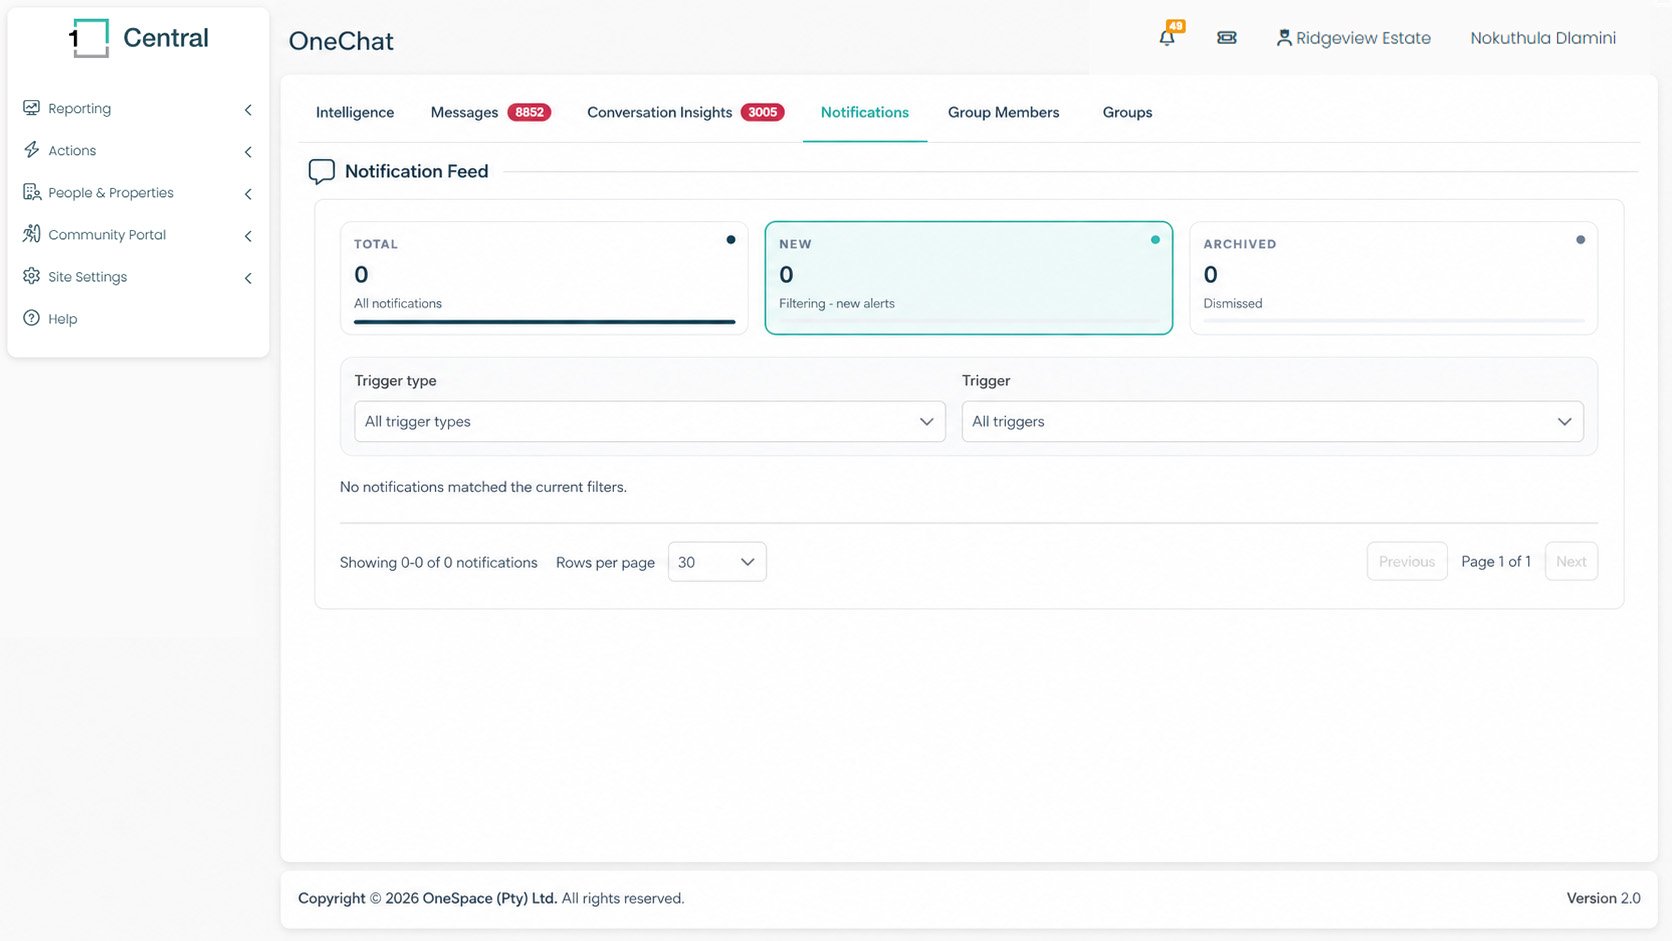The height and width of the screenshot is (941, 1672).
Task: Expand the People & Properties chevron
Action: coord(248,193)
